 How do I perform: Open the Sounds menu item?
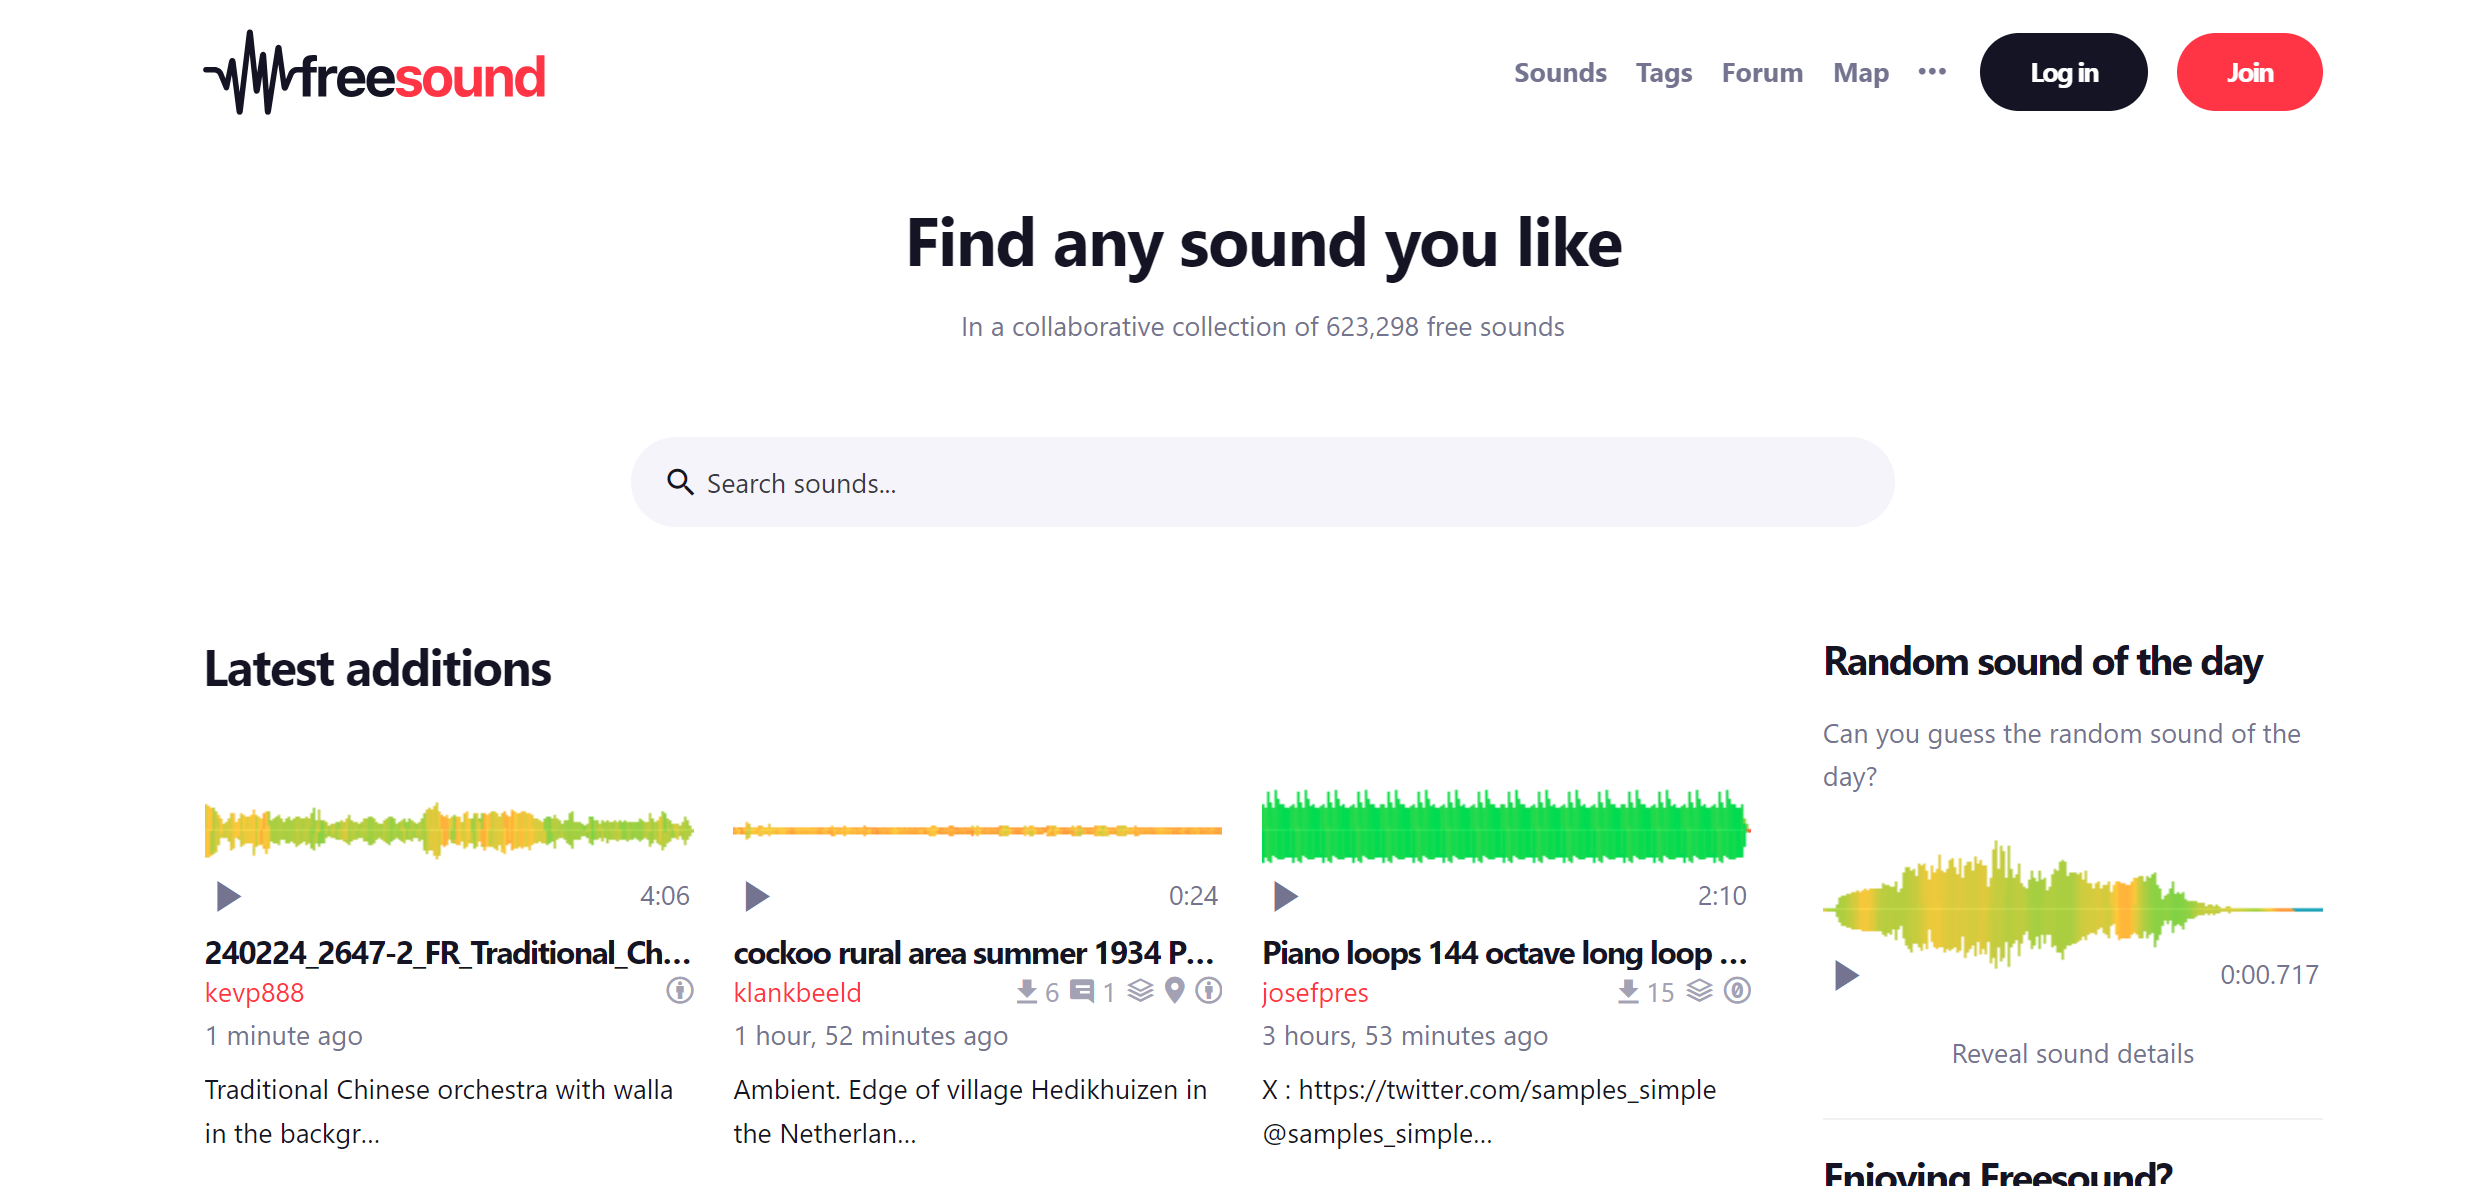(x=1560, y=73)
